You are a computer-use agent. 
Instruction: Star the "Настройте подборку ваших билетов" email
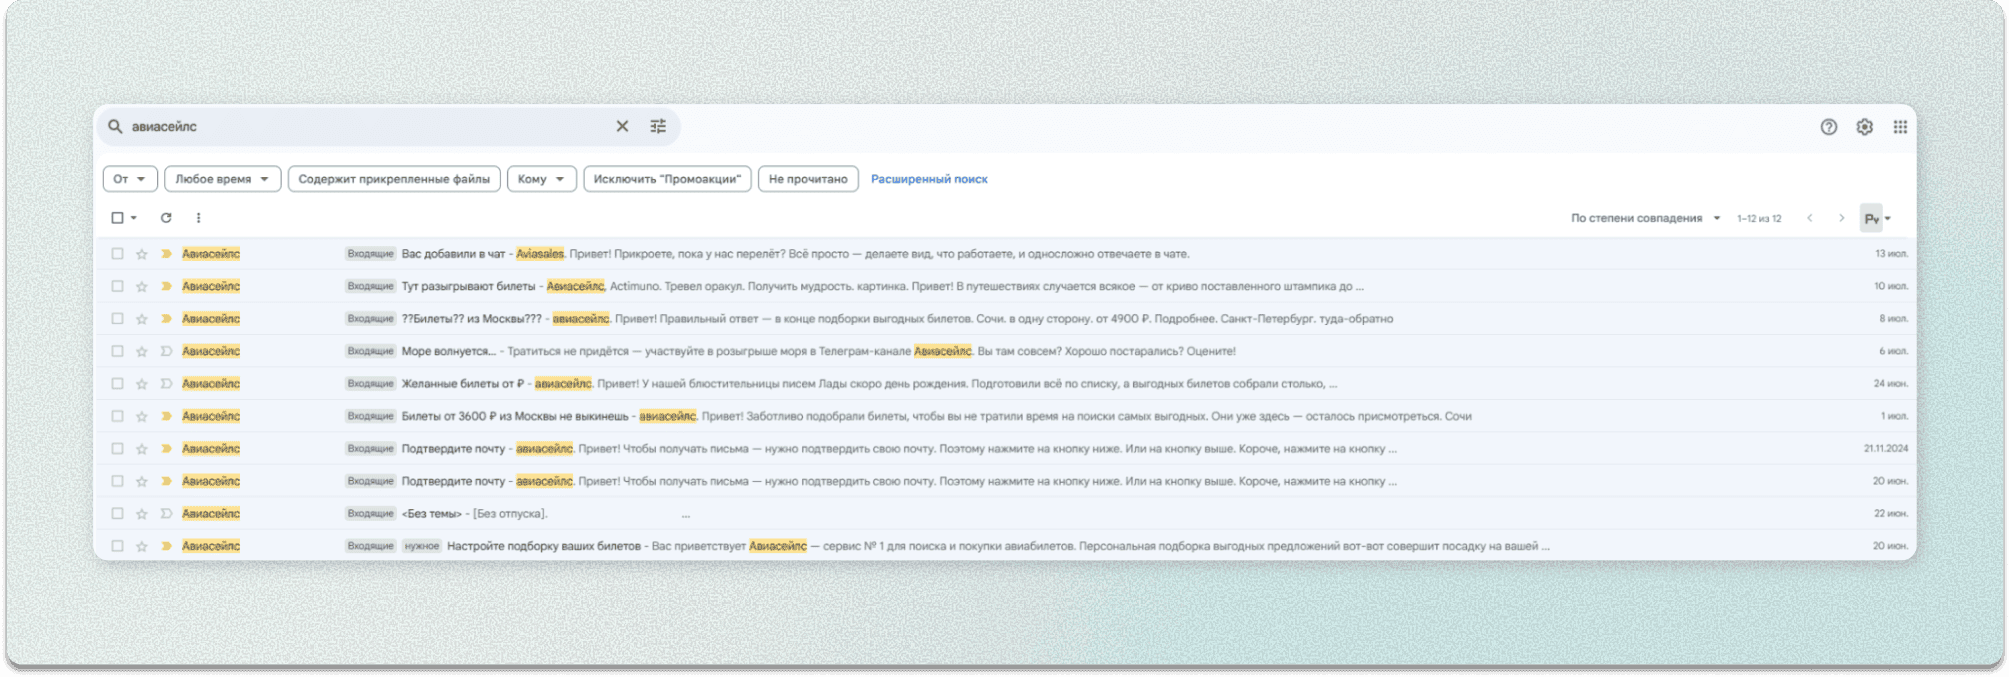point(142,546)
